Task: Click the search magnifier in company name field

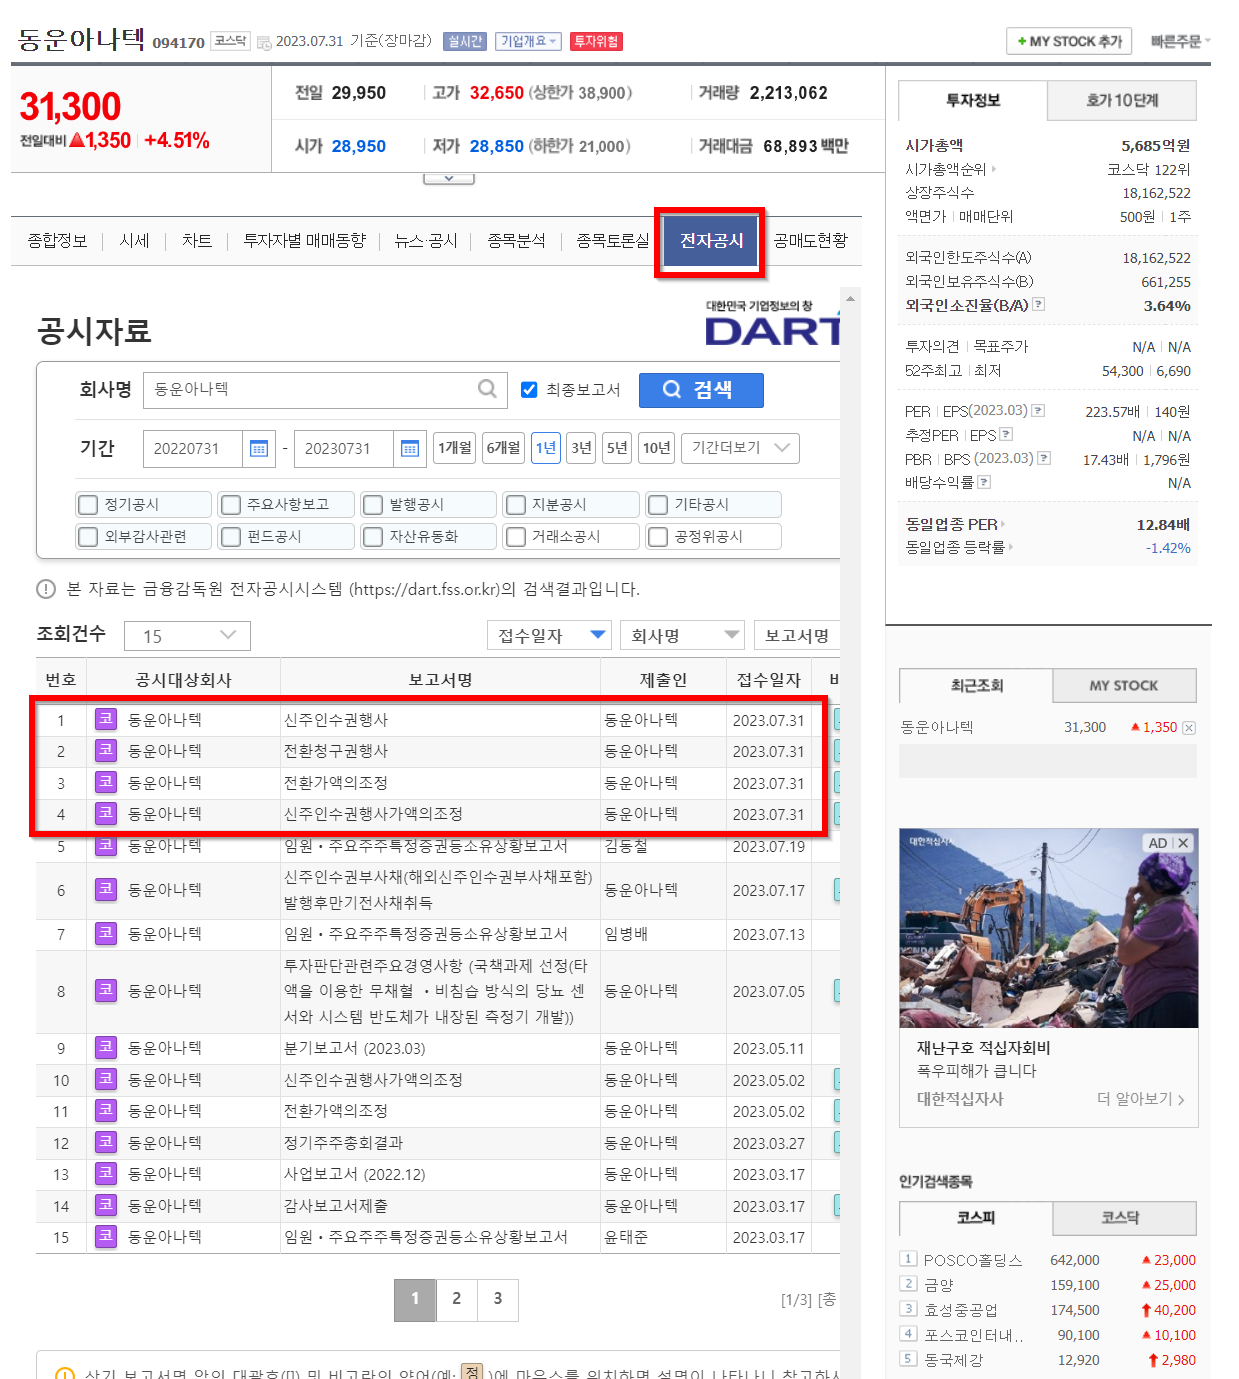Action: click(487, 389)
